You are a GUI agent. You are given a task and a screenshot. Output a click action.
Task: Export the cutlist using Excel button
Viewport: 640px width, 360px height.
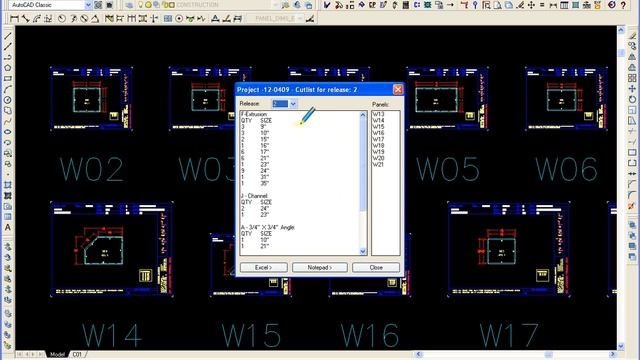(264, 267)
